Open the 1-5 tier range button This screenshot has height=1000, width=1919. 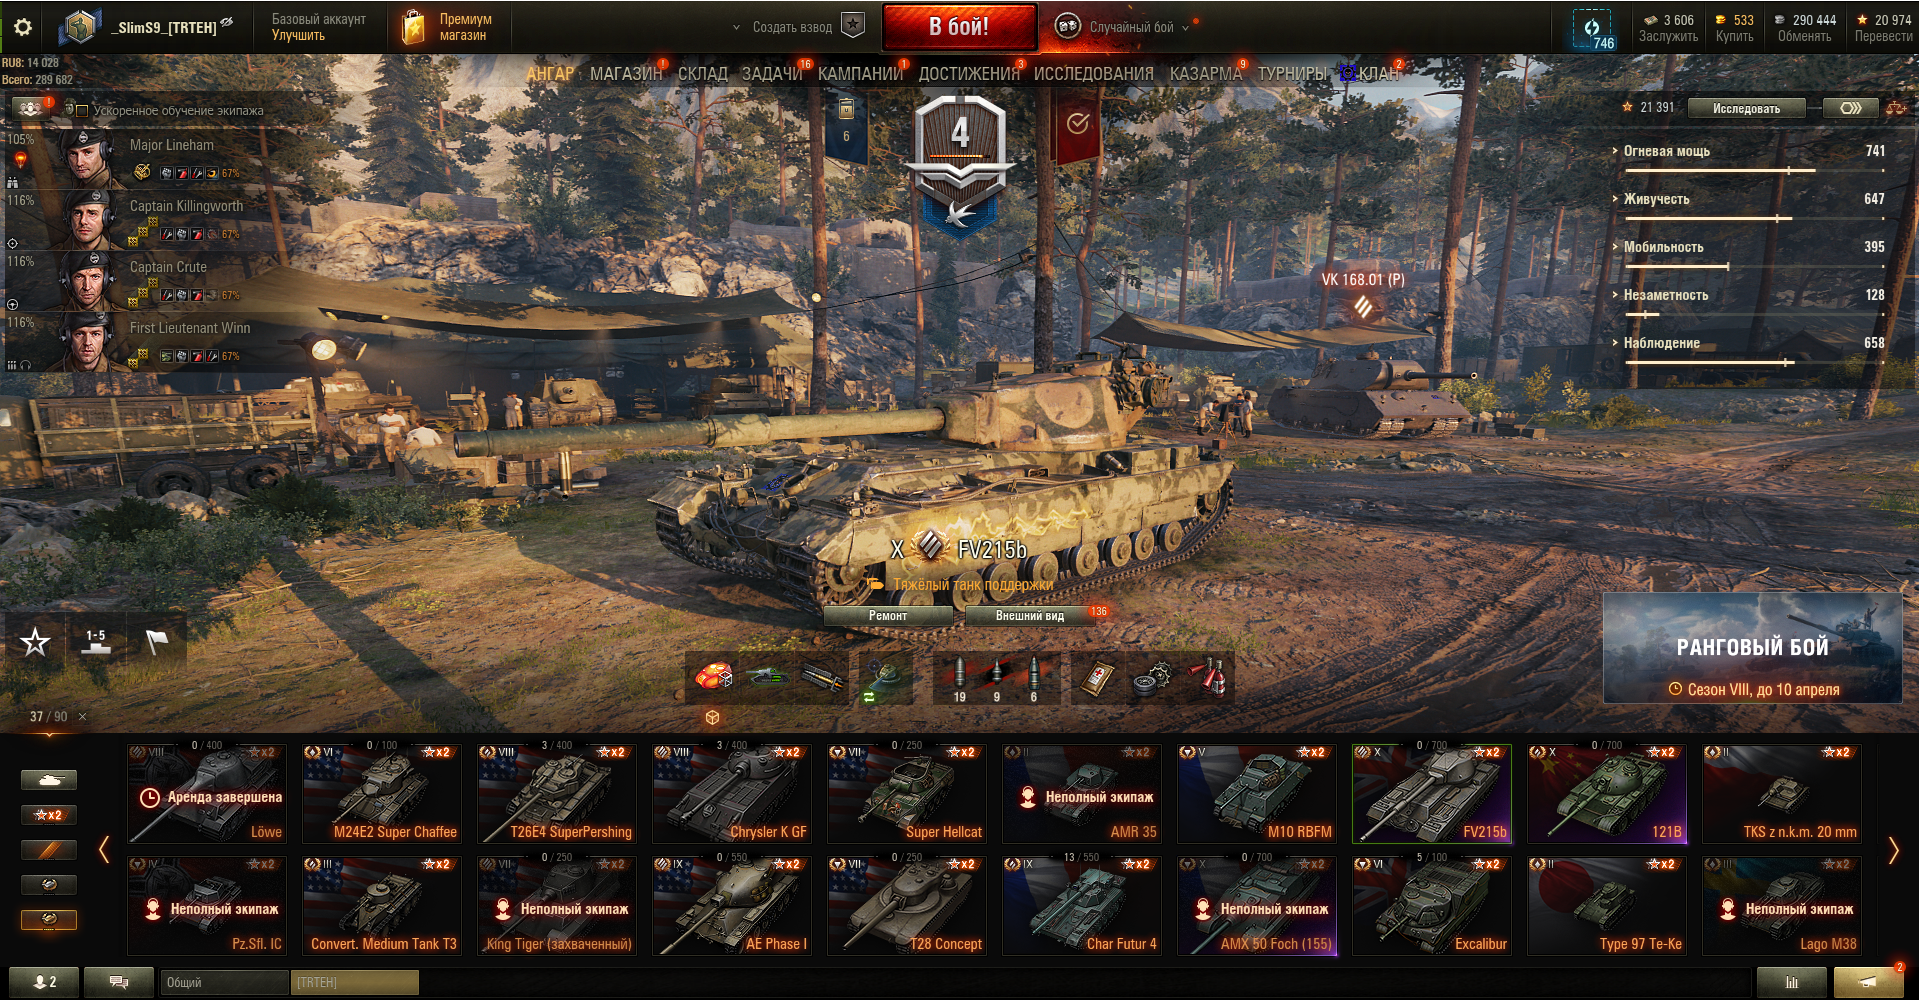96,642
